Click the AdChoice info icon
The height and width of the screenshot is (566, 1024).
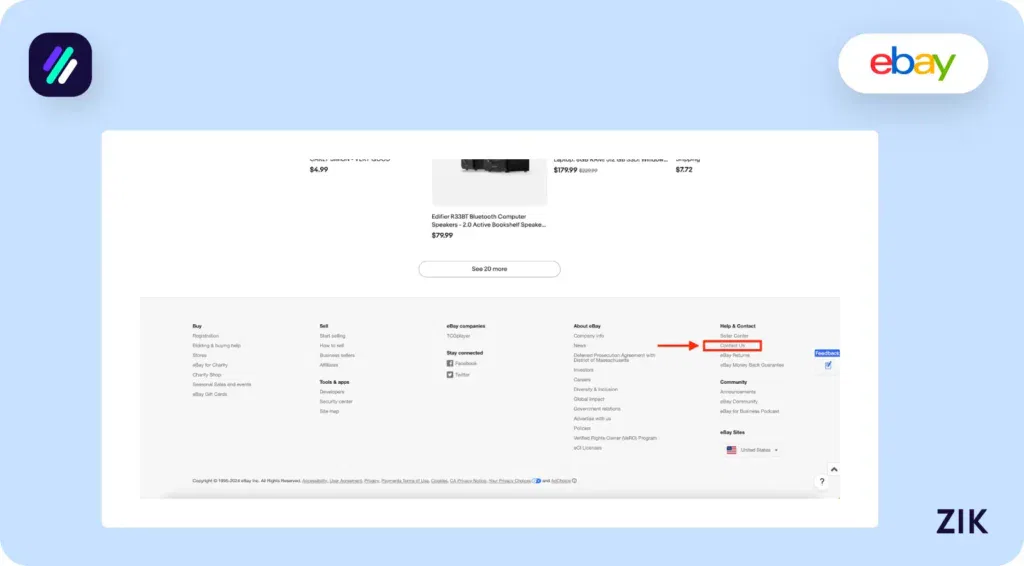[574, 481]
